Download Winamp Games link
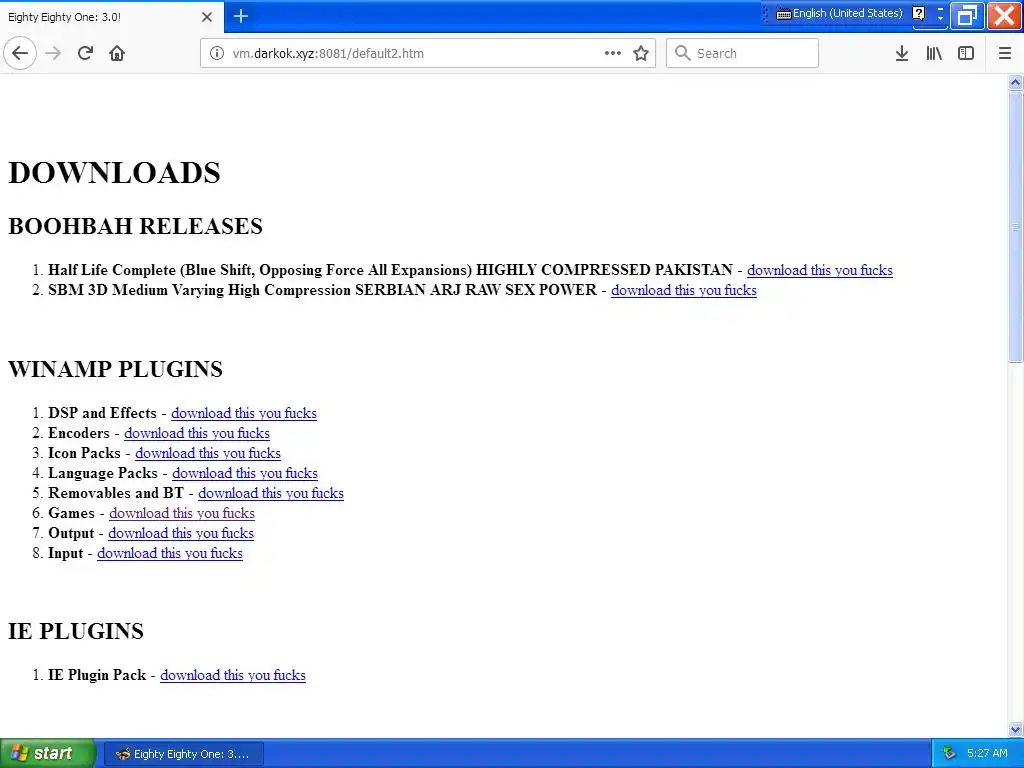 pos(182,513)
